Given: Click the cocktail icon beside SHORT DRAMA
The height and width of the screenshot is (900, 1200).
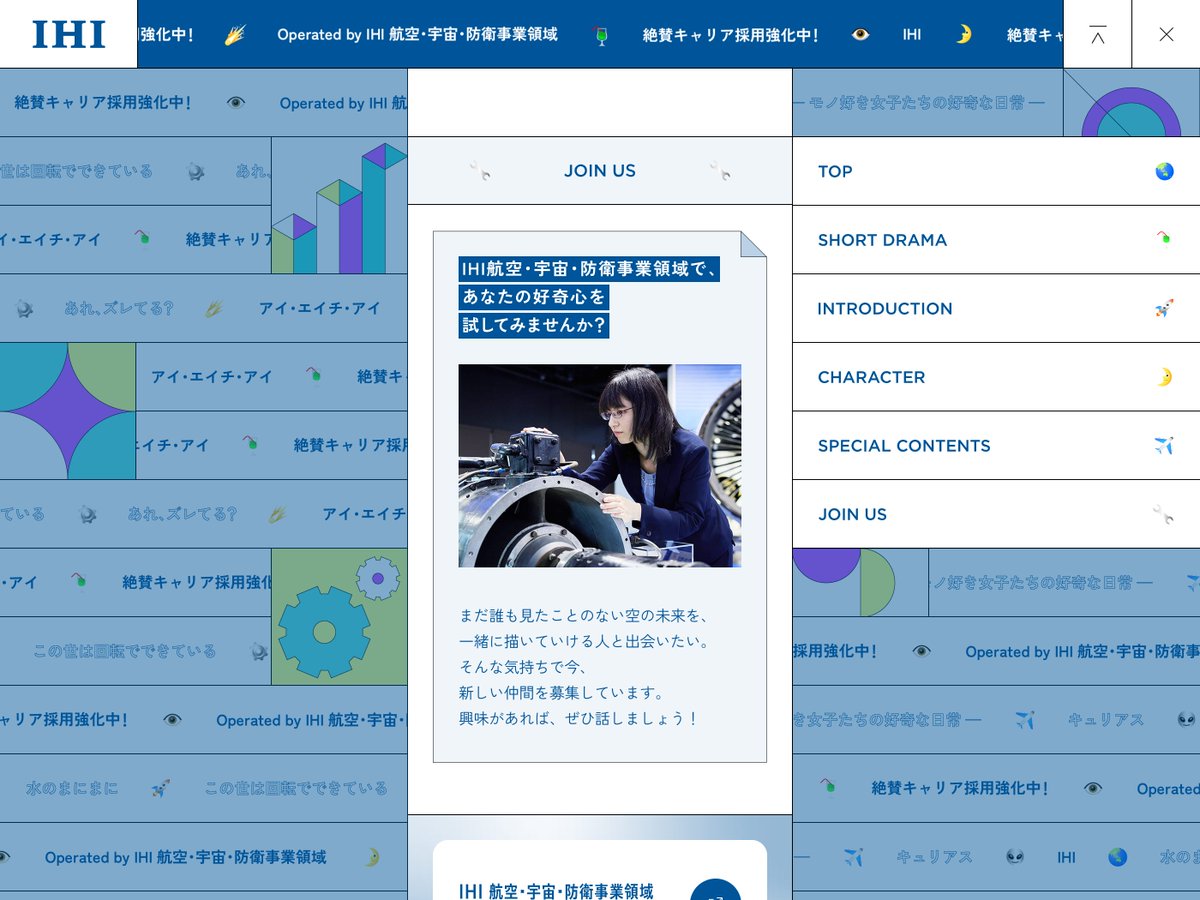Looking at the screenshot, I should [1164, 239].
